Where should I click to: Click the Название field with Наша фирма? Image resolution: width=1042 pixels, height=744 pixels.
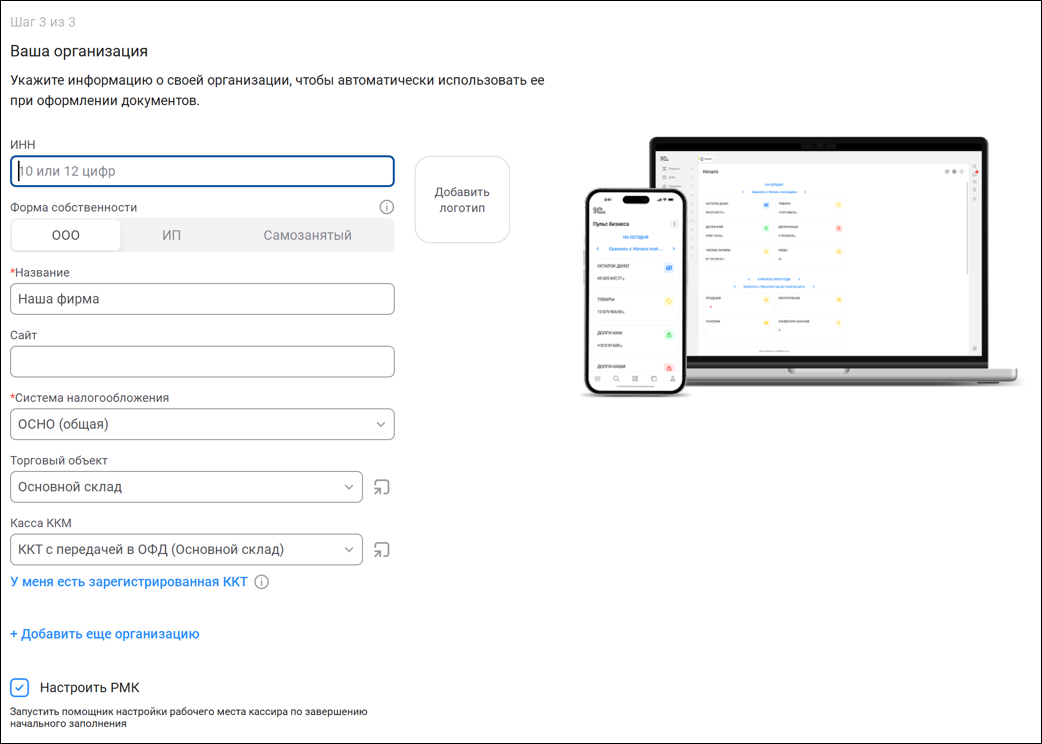pos(203,299)
